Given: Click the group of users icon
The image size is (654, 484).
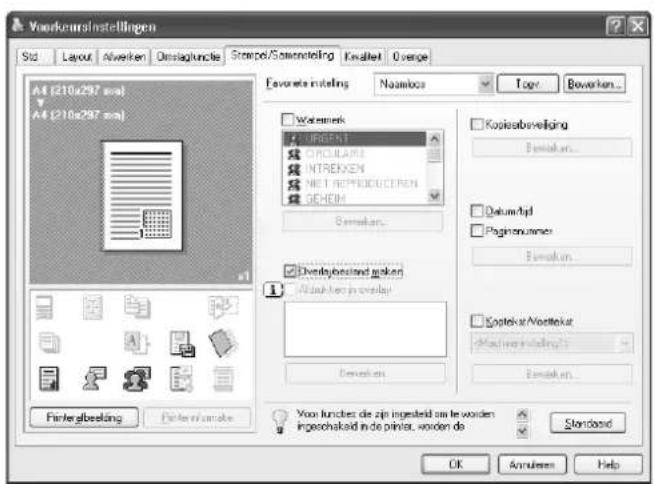Looking at the screenshot, I should pos(137,379).
